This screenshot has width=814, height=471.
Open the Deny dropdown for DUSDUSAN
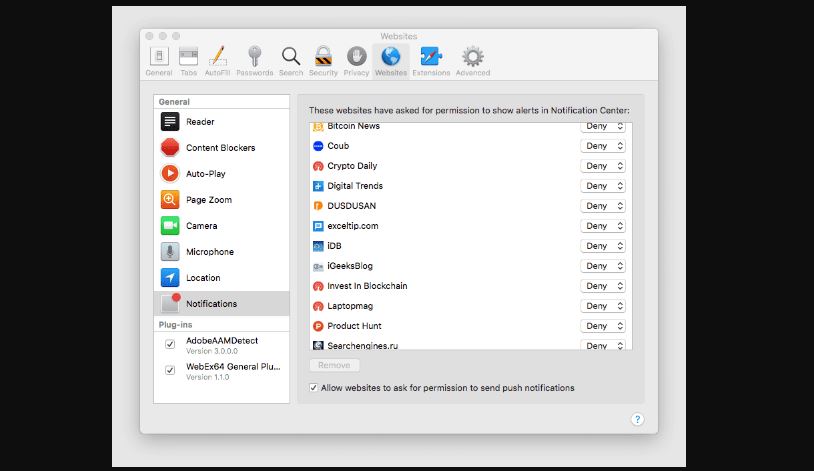[x=603, y=206]
